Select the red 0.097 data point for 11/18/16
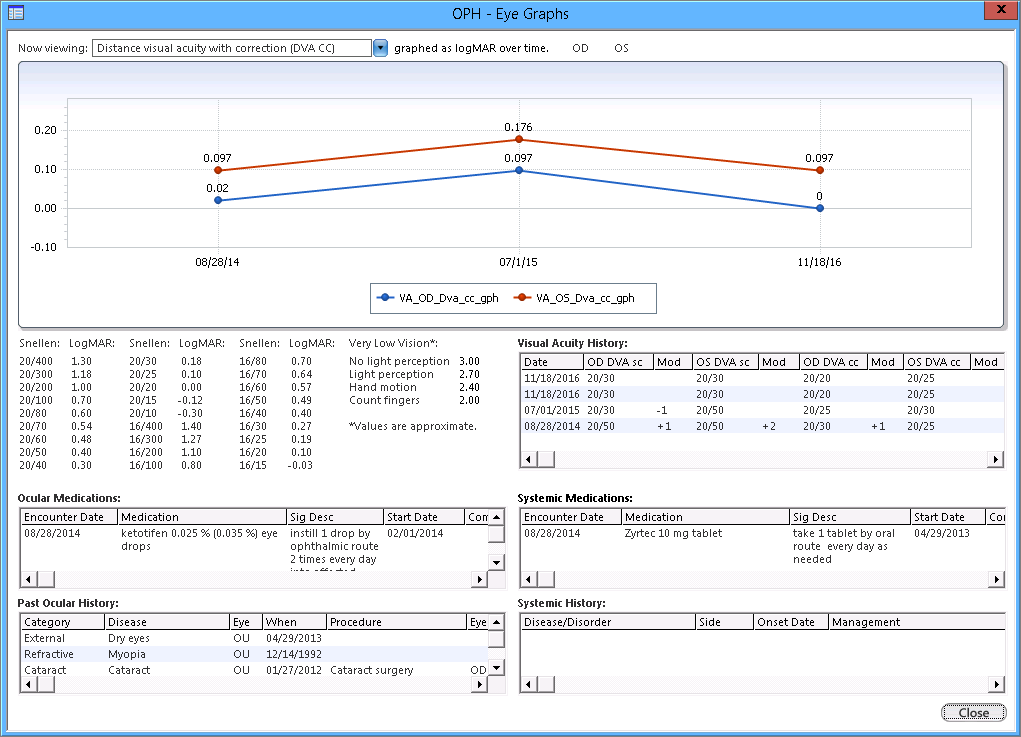1021x737 pixels. pos(820,171)
